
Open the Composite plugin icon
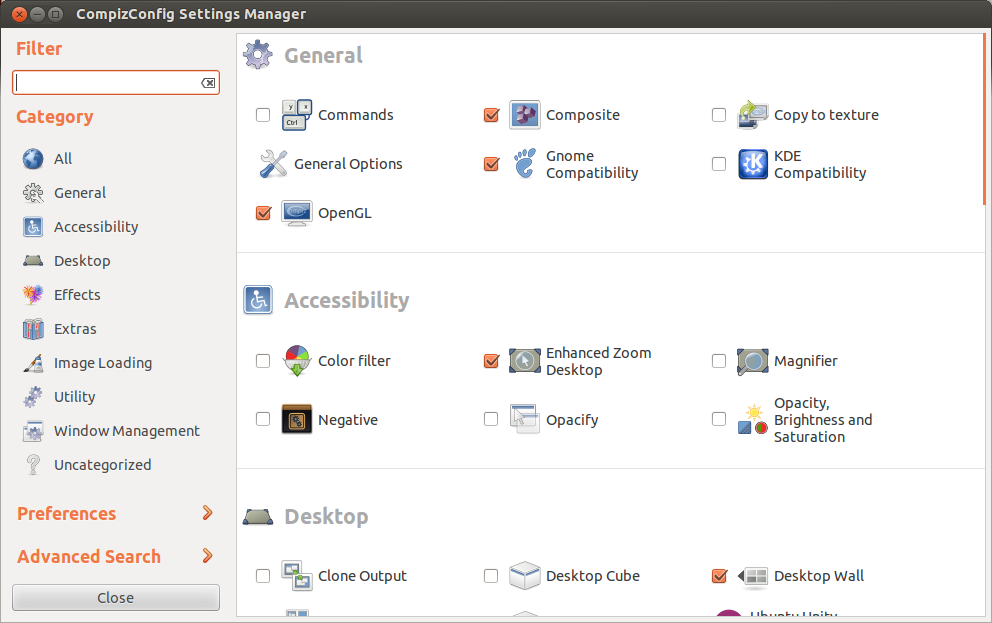tap(524, 115)
